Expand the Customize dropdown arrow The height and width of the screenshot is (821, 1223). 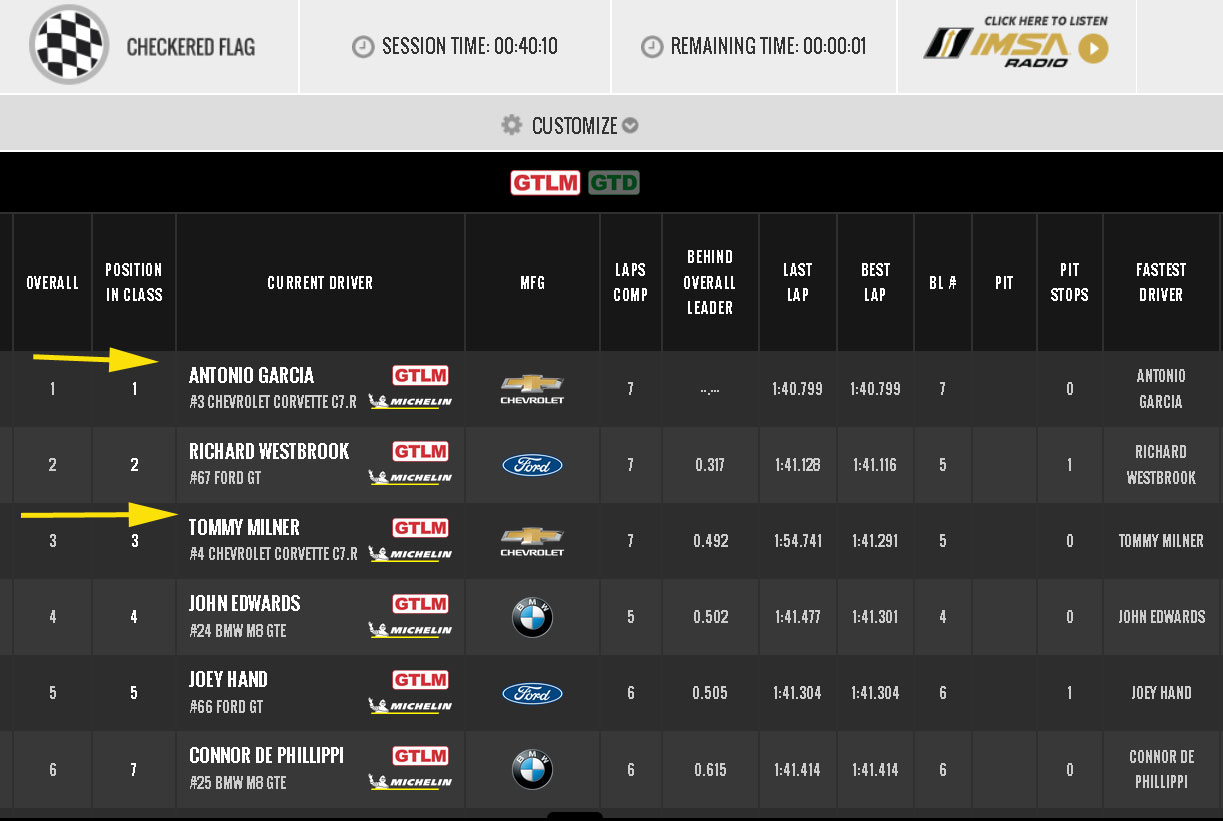point(630,126)
